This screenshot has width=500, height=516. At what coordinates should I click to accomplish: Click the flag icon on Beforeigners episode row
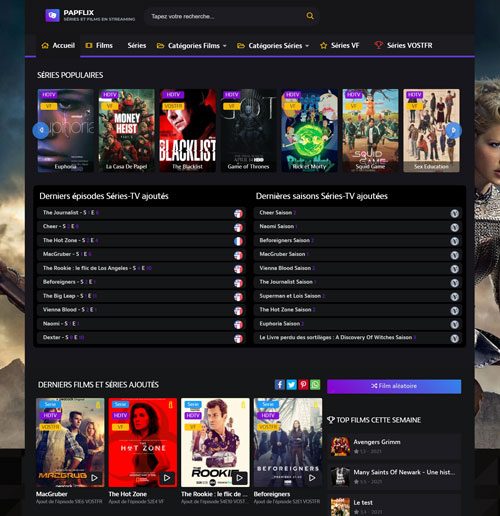pyautogui.click(x=238, y=283)
